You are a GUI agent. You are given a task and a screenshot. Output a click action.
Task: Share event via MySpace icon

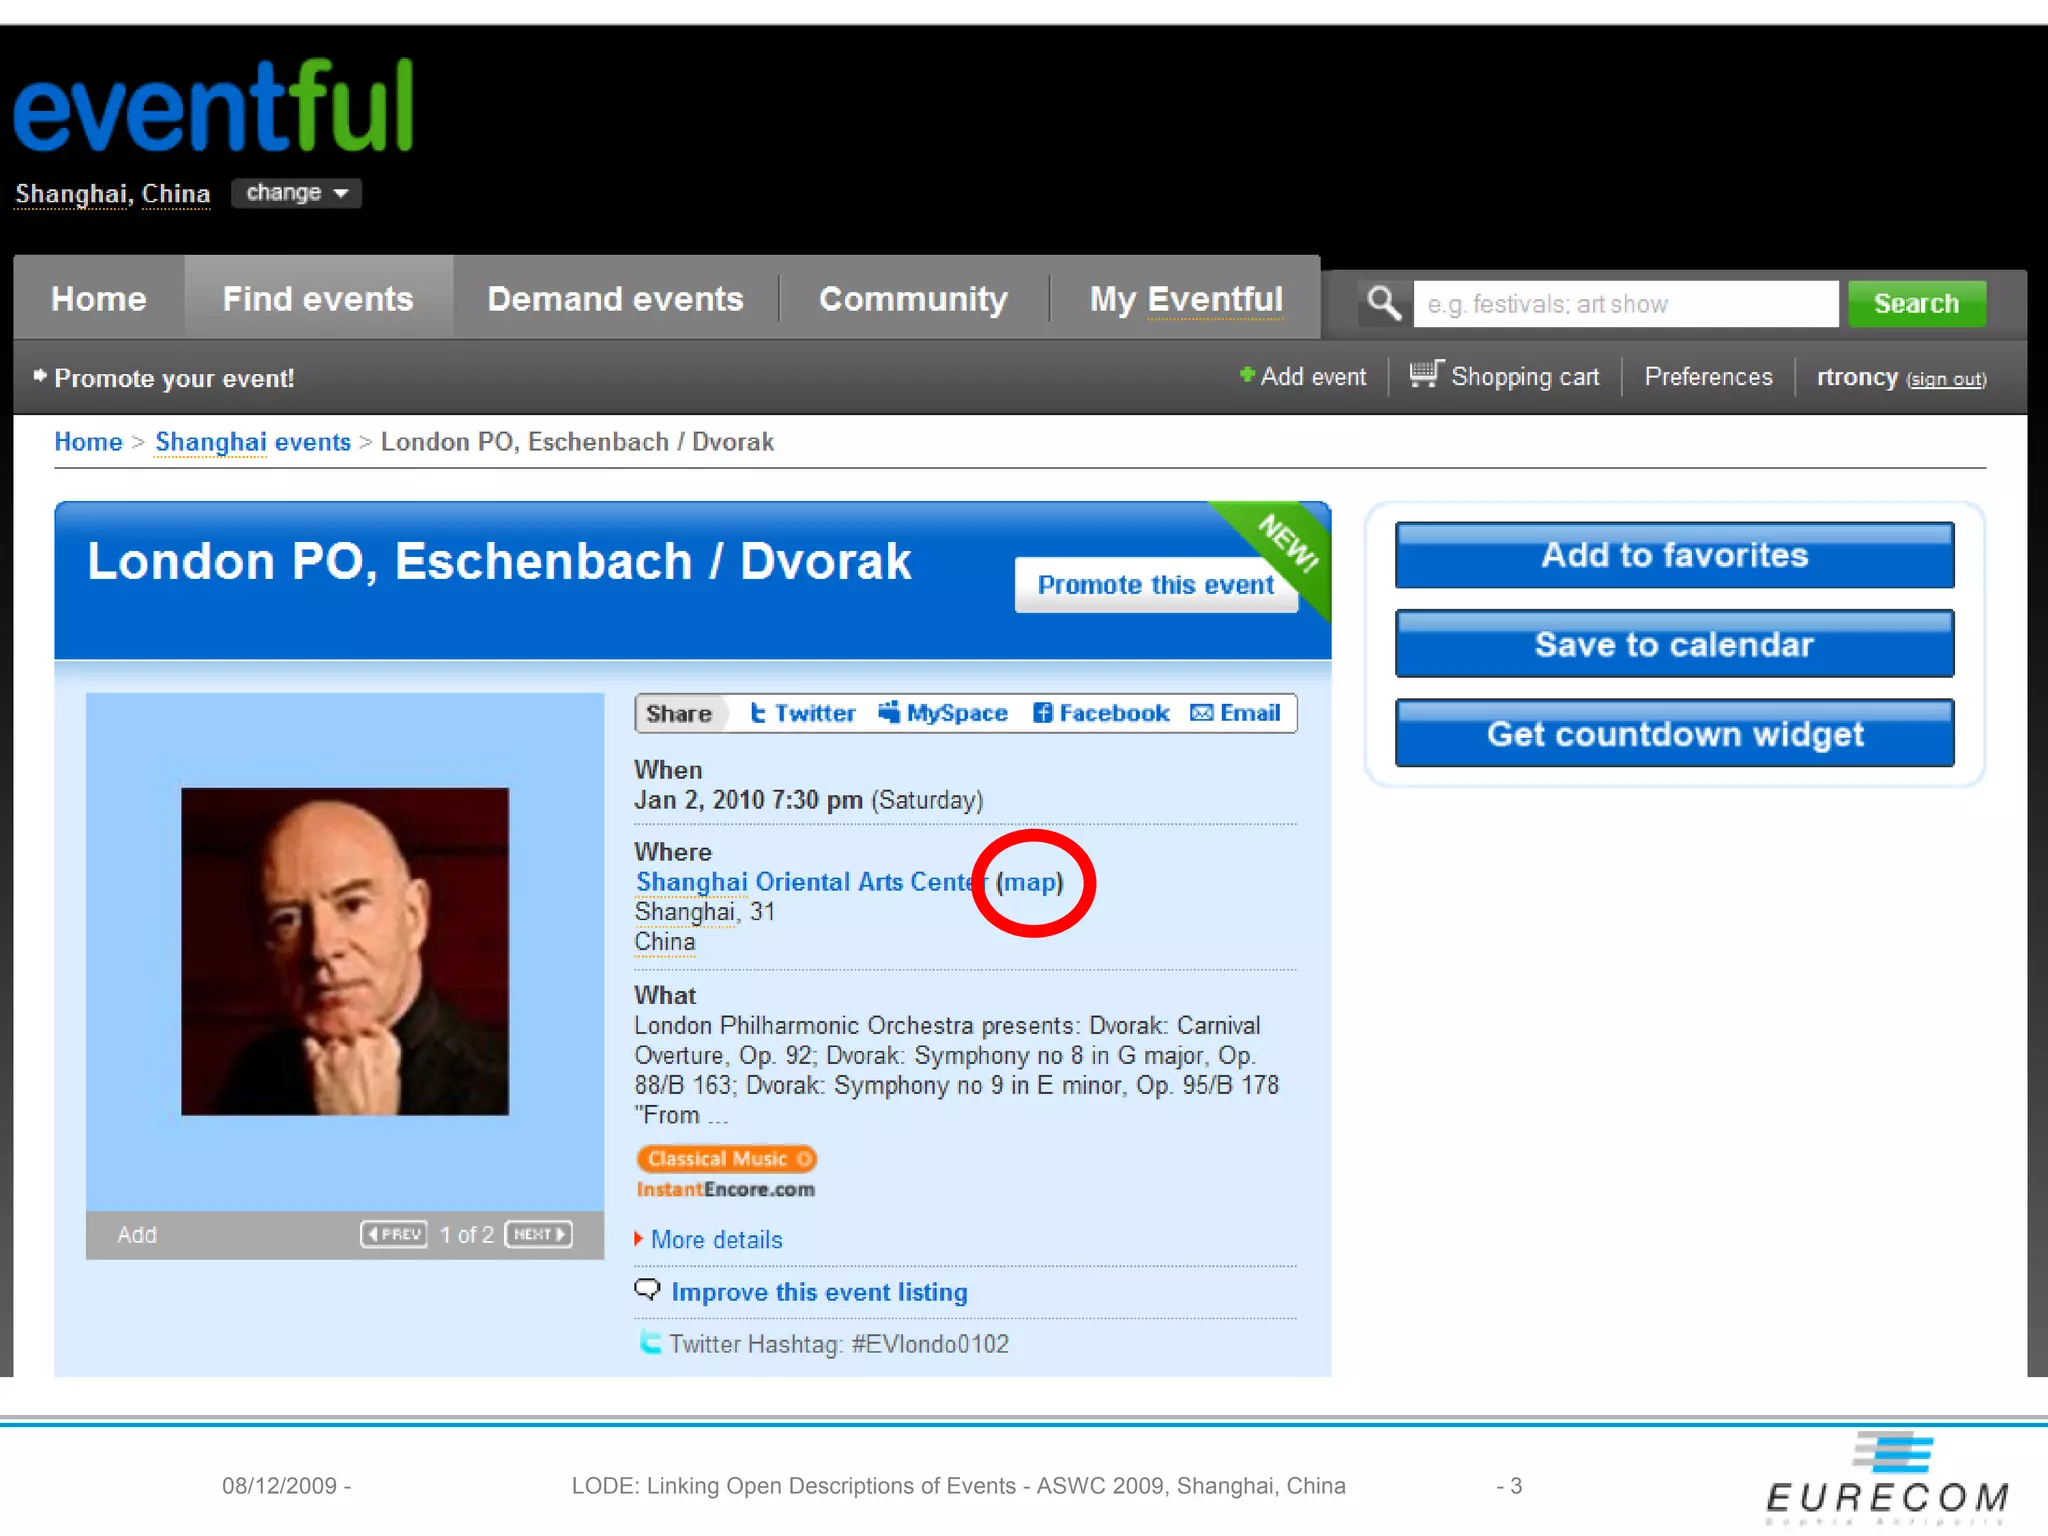tap(889, 712)
